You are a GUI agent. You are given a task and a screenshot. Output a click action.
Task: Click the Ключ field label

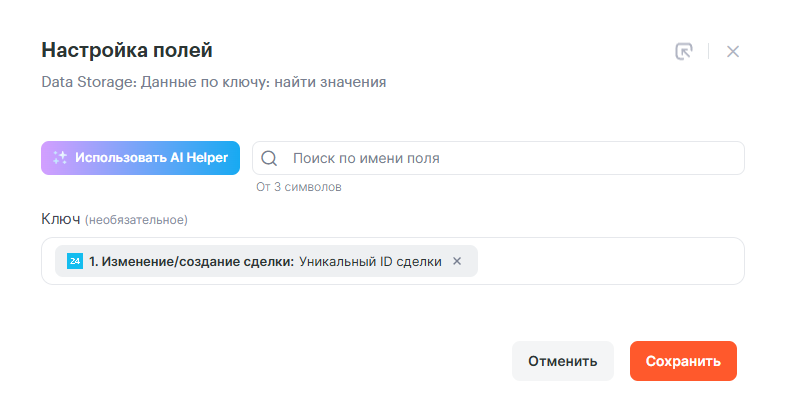(60, 218)
